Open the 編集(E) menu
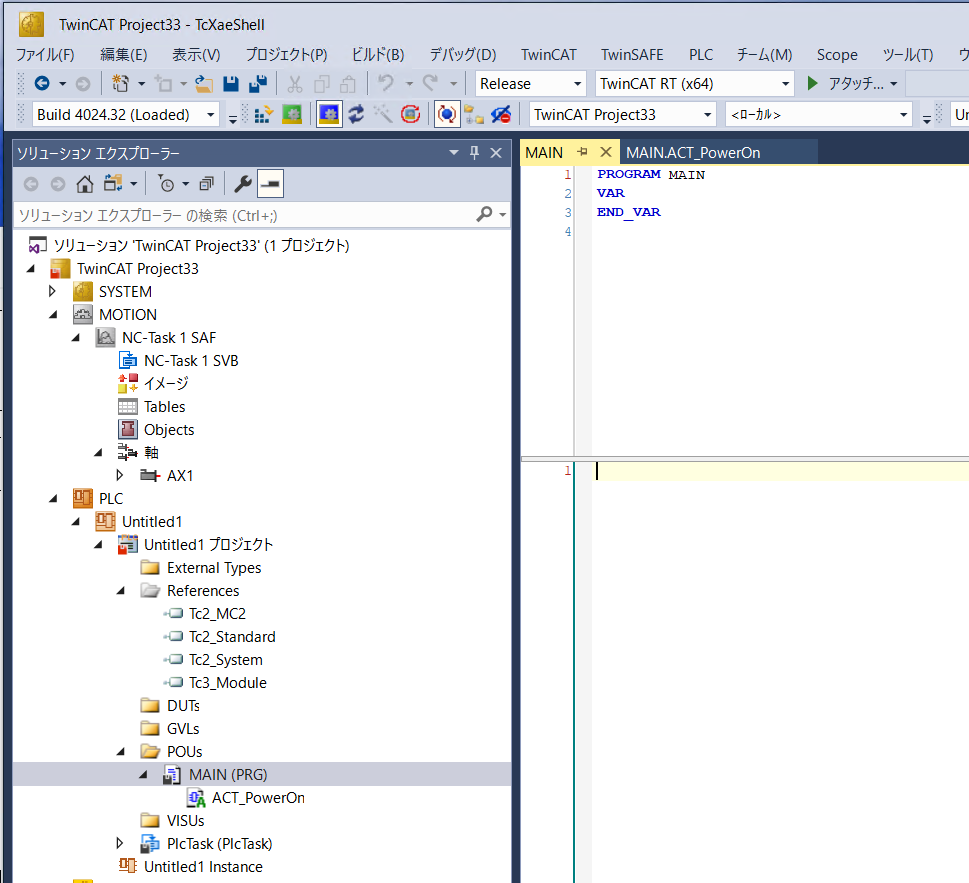Viewport: 969px width, 883px height. (x=124, y=54)
